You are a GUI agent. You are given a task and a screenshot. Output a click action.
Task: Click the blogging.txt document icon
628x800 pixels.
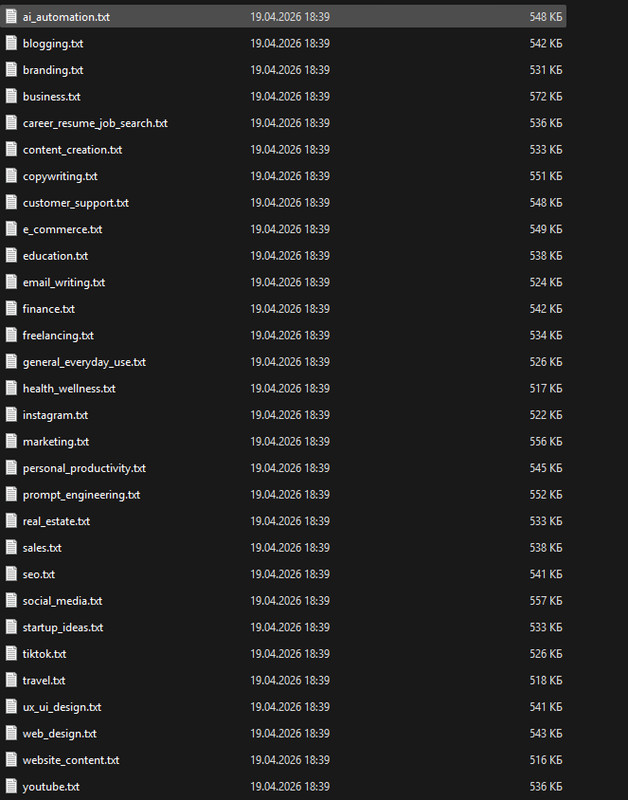(x=11, y=43)
